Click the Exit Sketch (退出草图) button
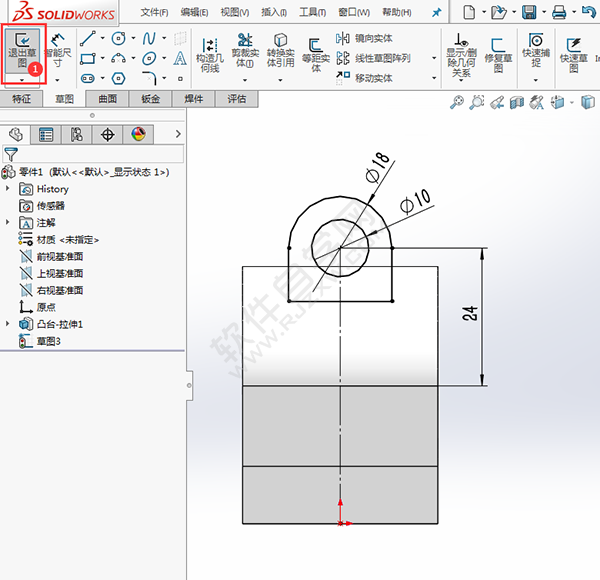600x580 pixels. pyautogui.click(x=22, y=52)
